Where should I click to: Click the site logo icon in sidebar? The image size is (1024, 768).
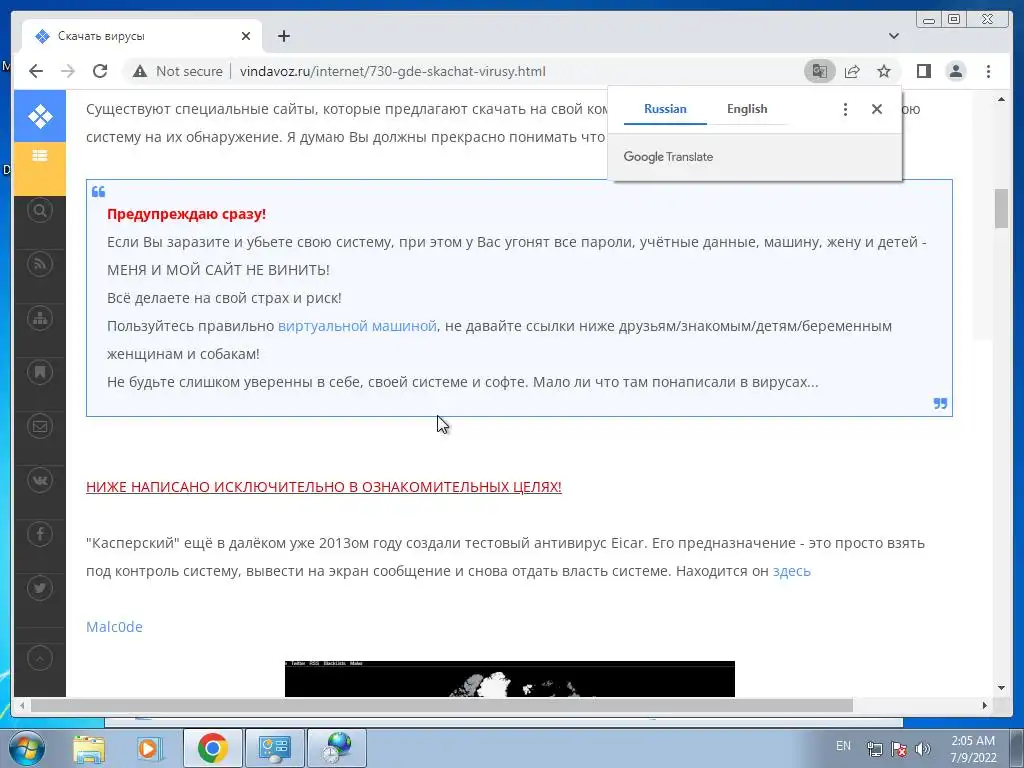pos(40,116)
